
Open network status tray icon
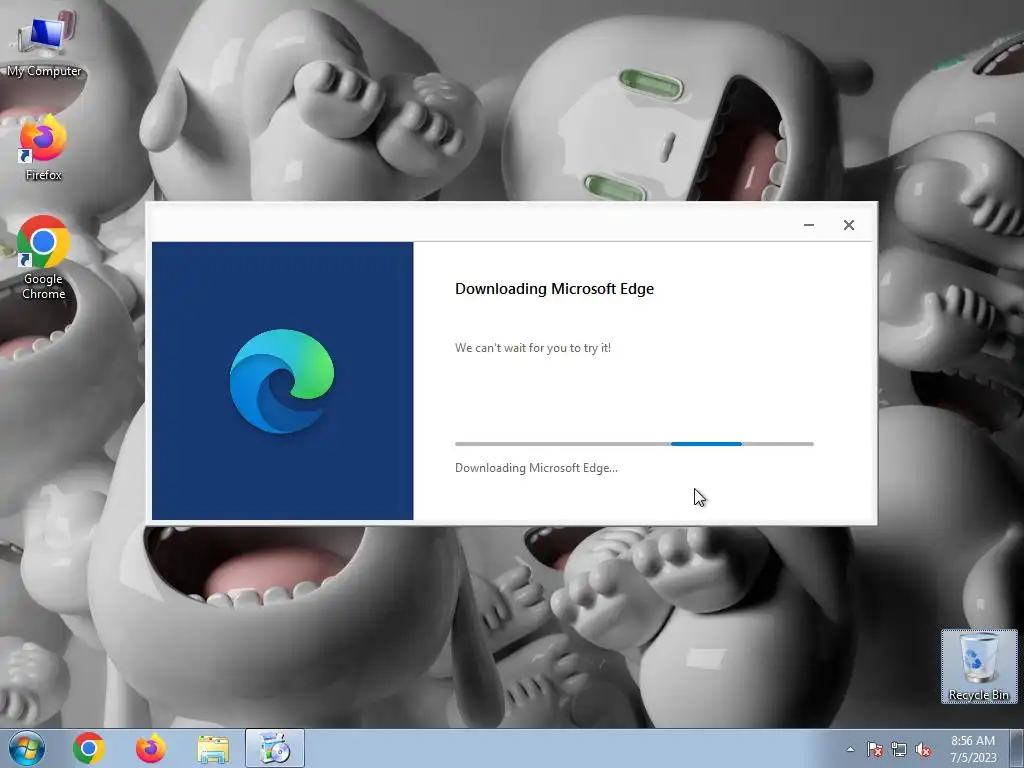[x=899, y=750]
